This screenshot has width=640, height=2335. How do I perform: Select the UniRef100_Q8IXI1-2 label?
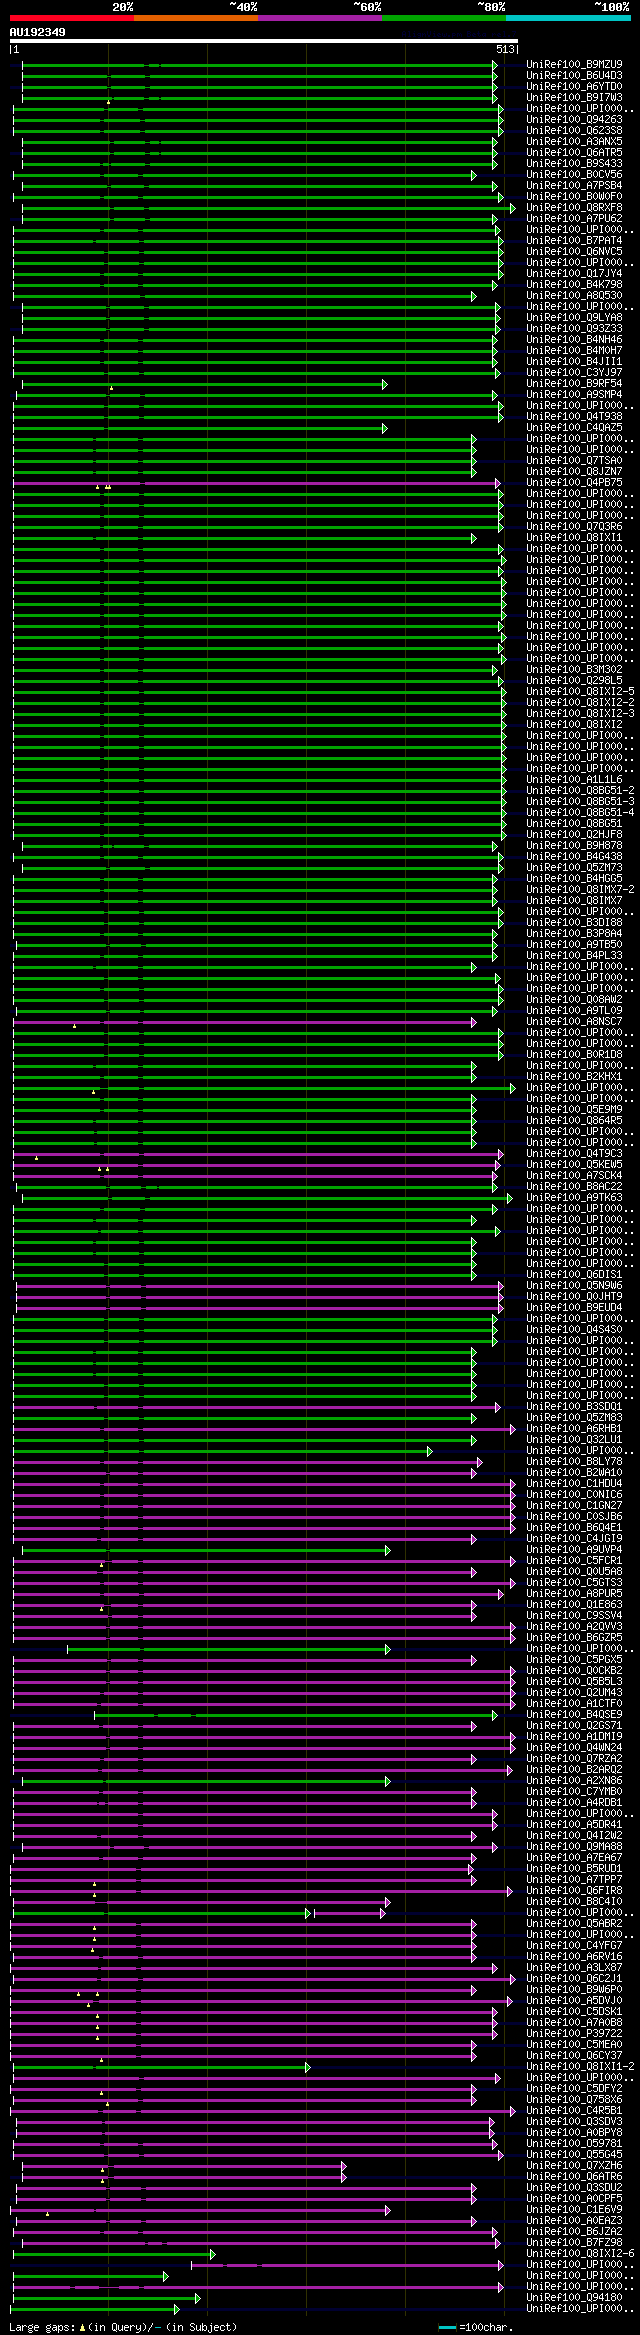[x=580, y=2067]
